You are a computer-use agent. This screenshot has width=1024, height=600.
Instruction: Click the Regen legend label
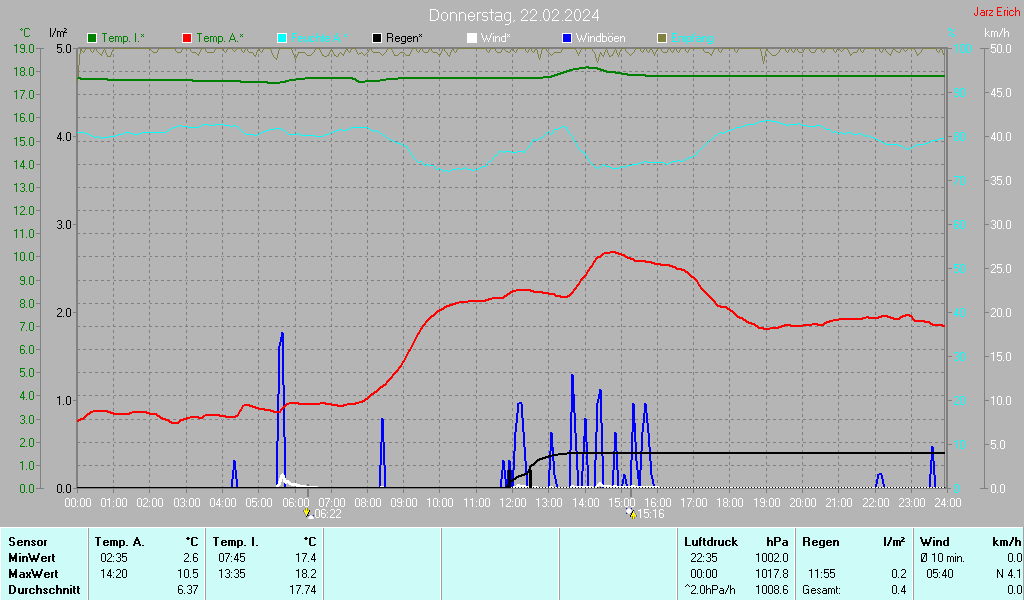pos(404,38)
